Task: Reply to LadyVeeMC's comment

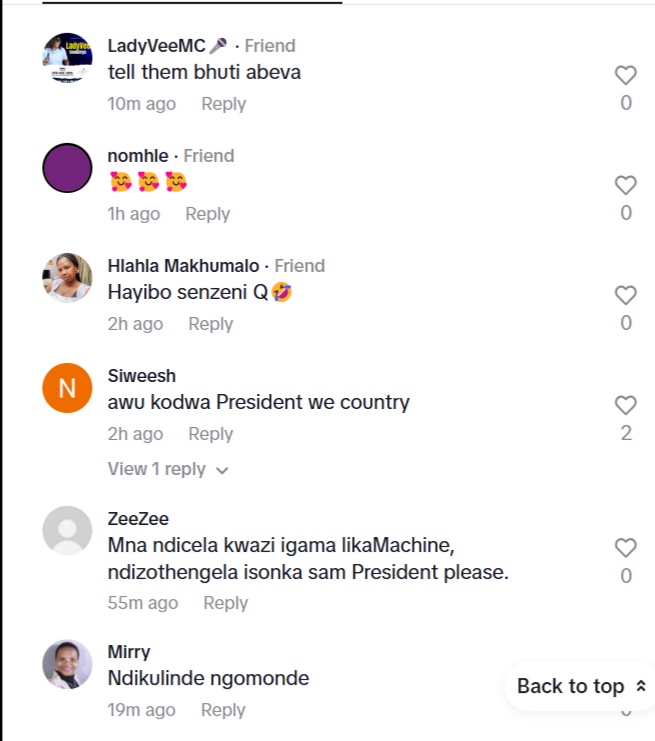Action: [x=223, y=104]
